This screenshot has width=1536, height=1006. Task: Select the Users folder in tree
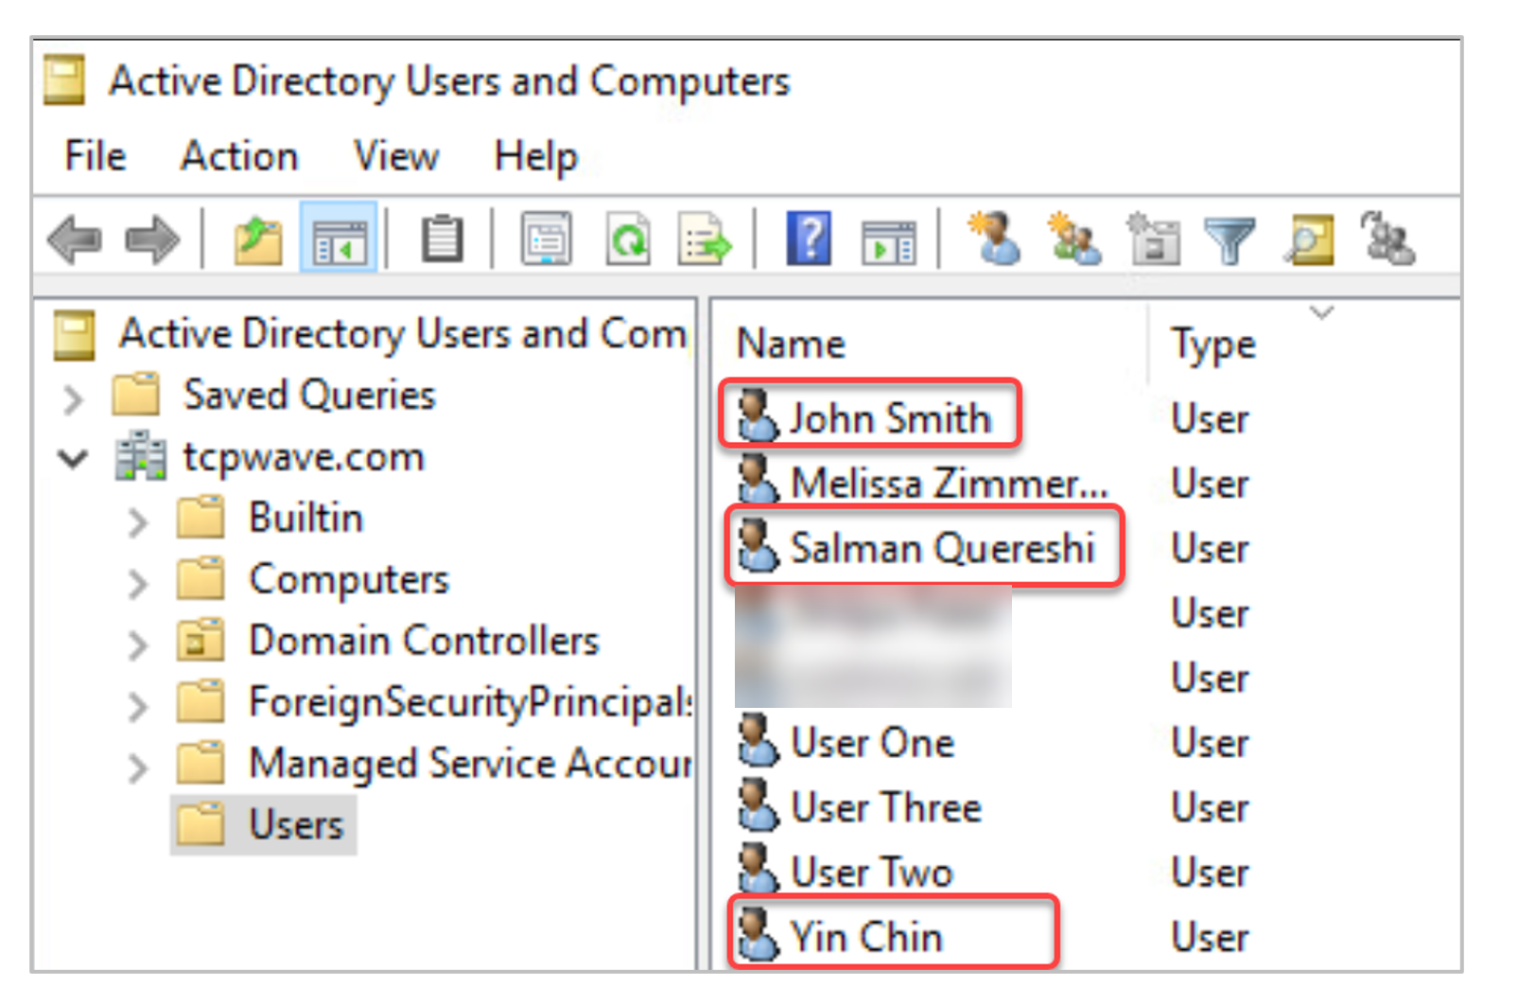[295, 825]
